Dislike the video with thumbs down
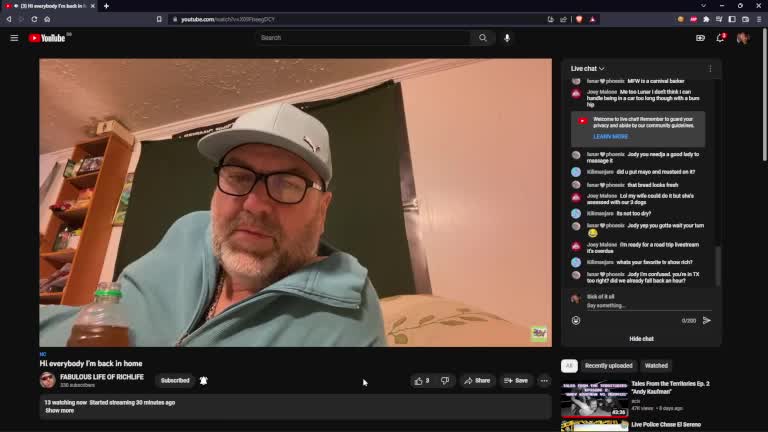 [x=445, y=381]
